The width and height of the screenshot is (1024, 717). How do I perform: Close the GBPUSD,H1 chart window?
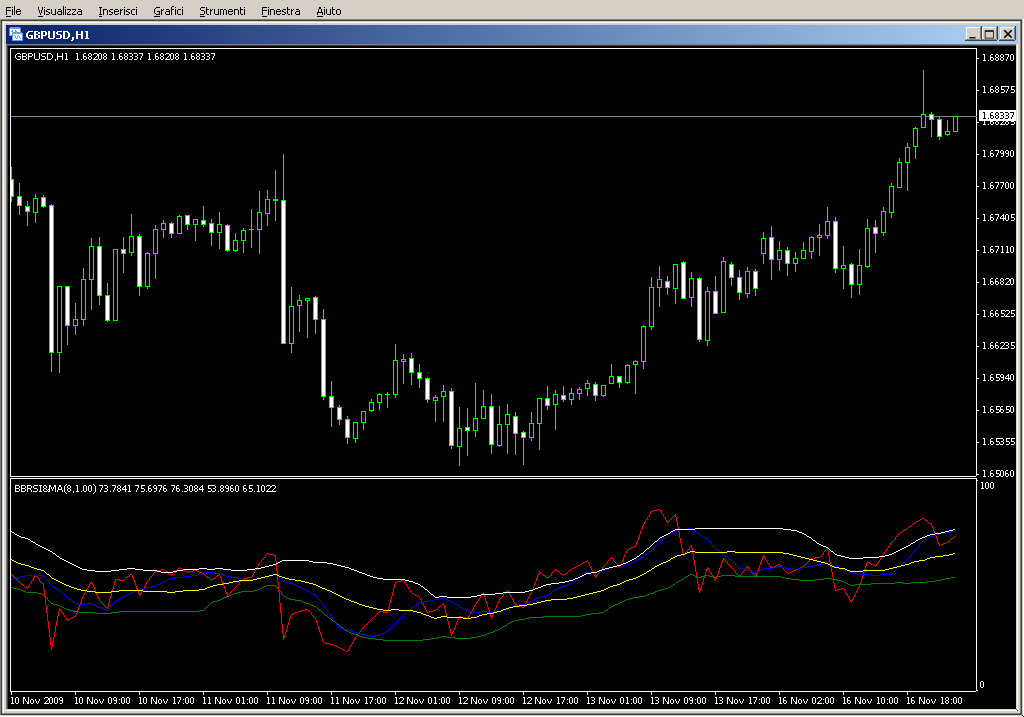tap(1008, 34)
